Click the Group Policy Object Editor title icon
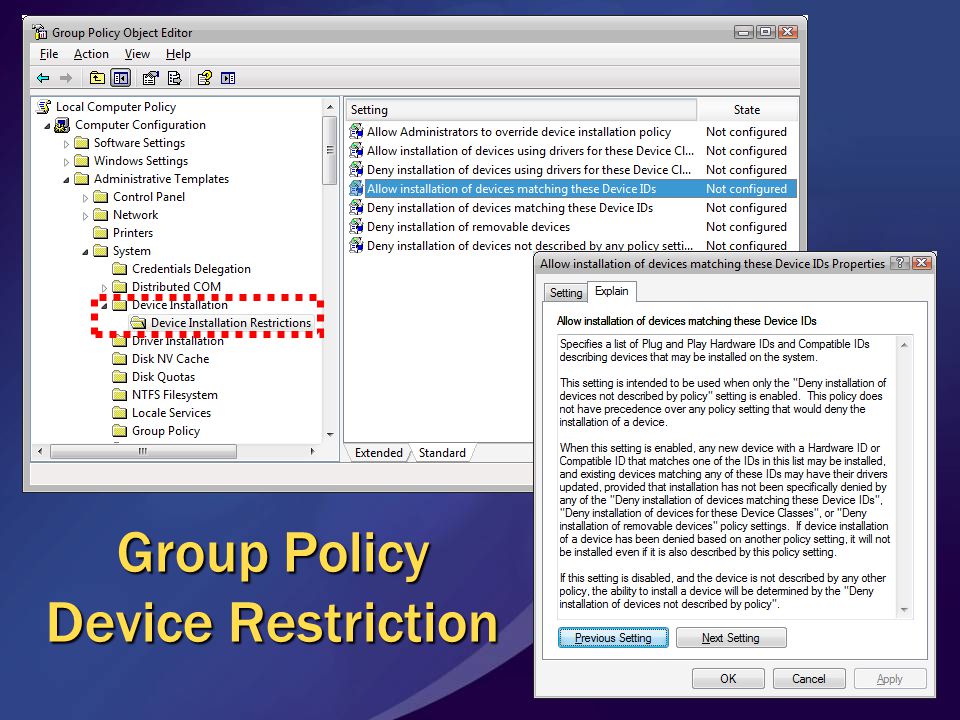Viewport: 960px width, 720px height. point(40,32)
